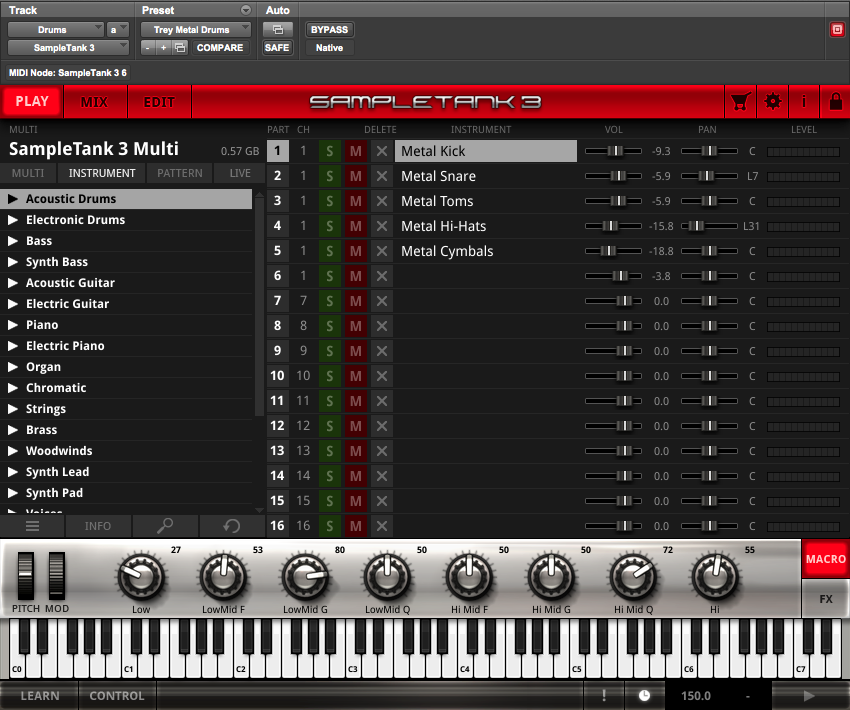Click the FX button
The width and height of the screenshot is (850, 710).
[x=826, y=599]
